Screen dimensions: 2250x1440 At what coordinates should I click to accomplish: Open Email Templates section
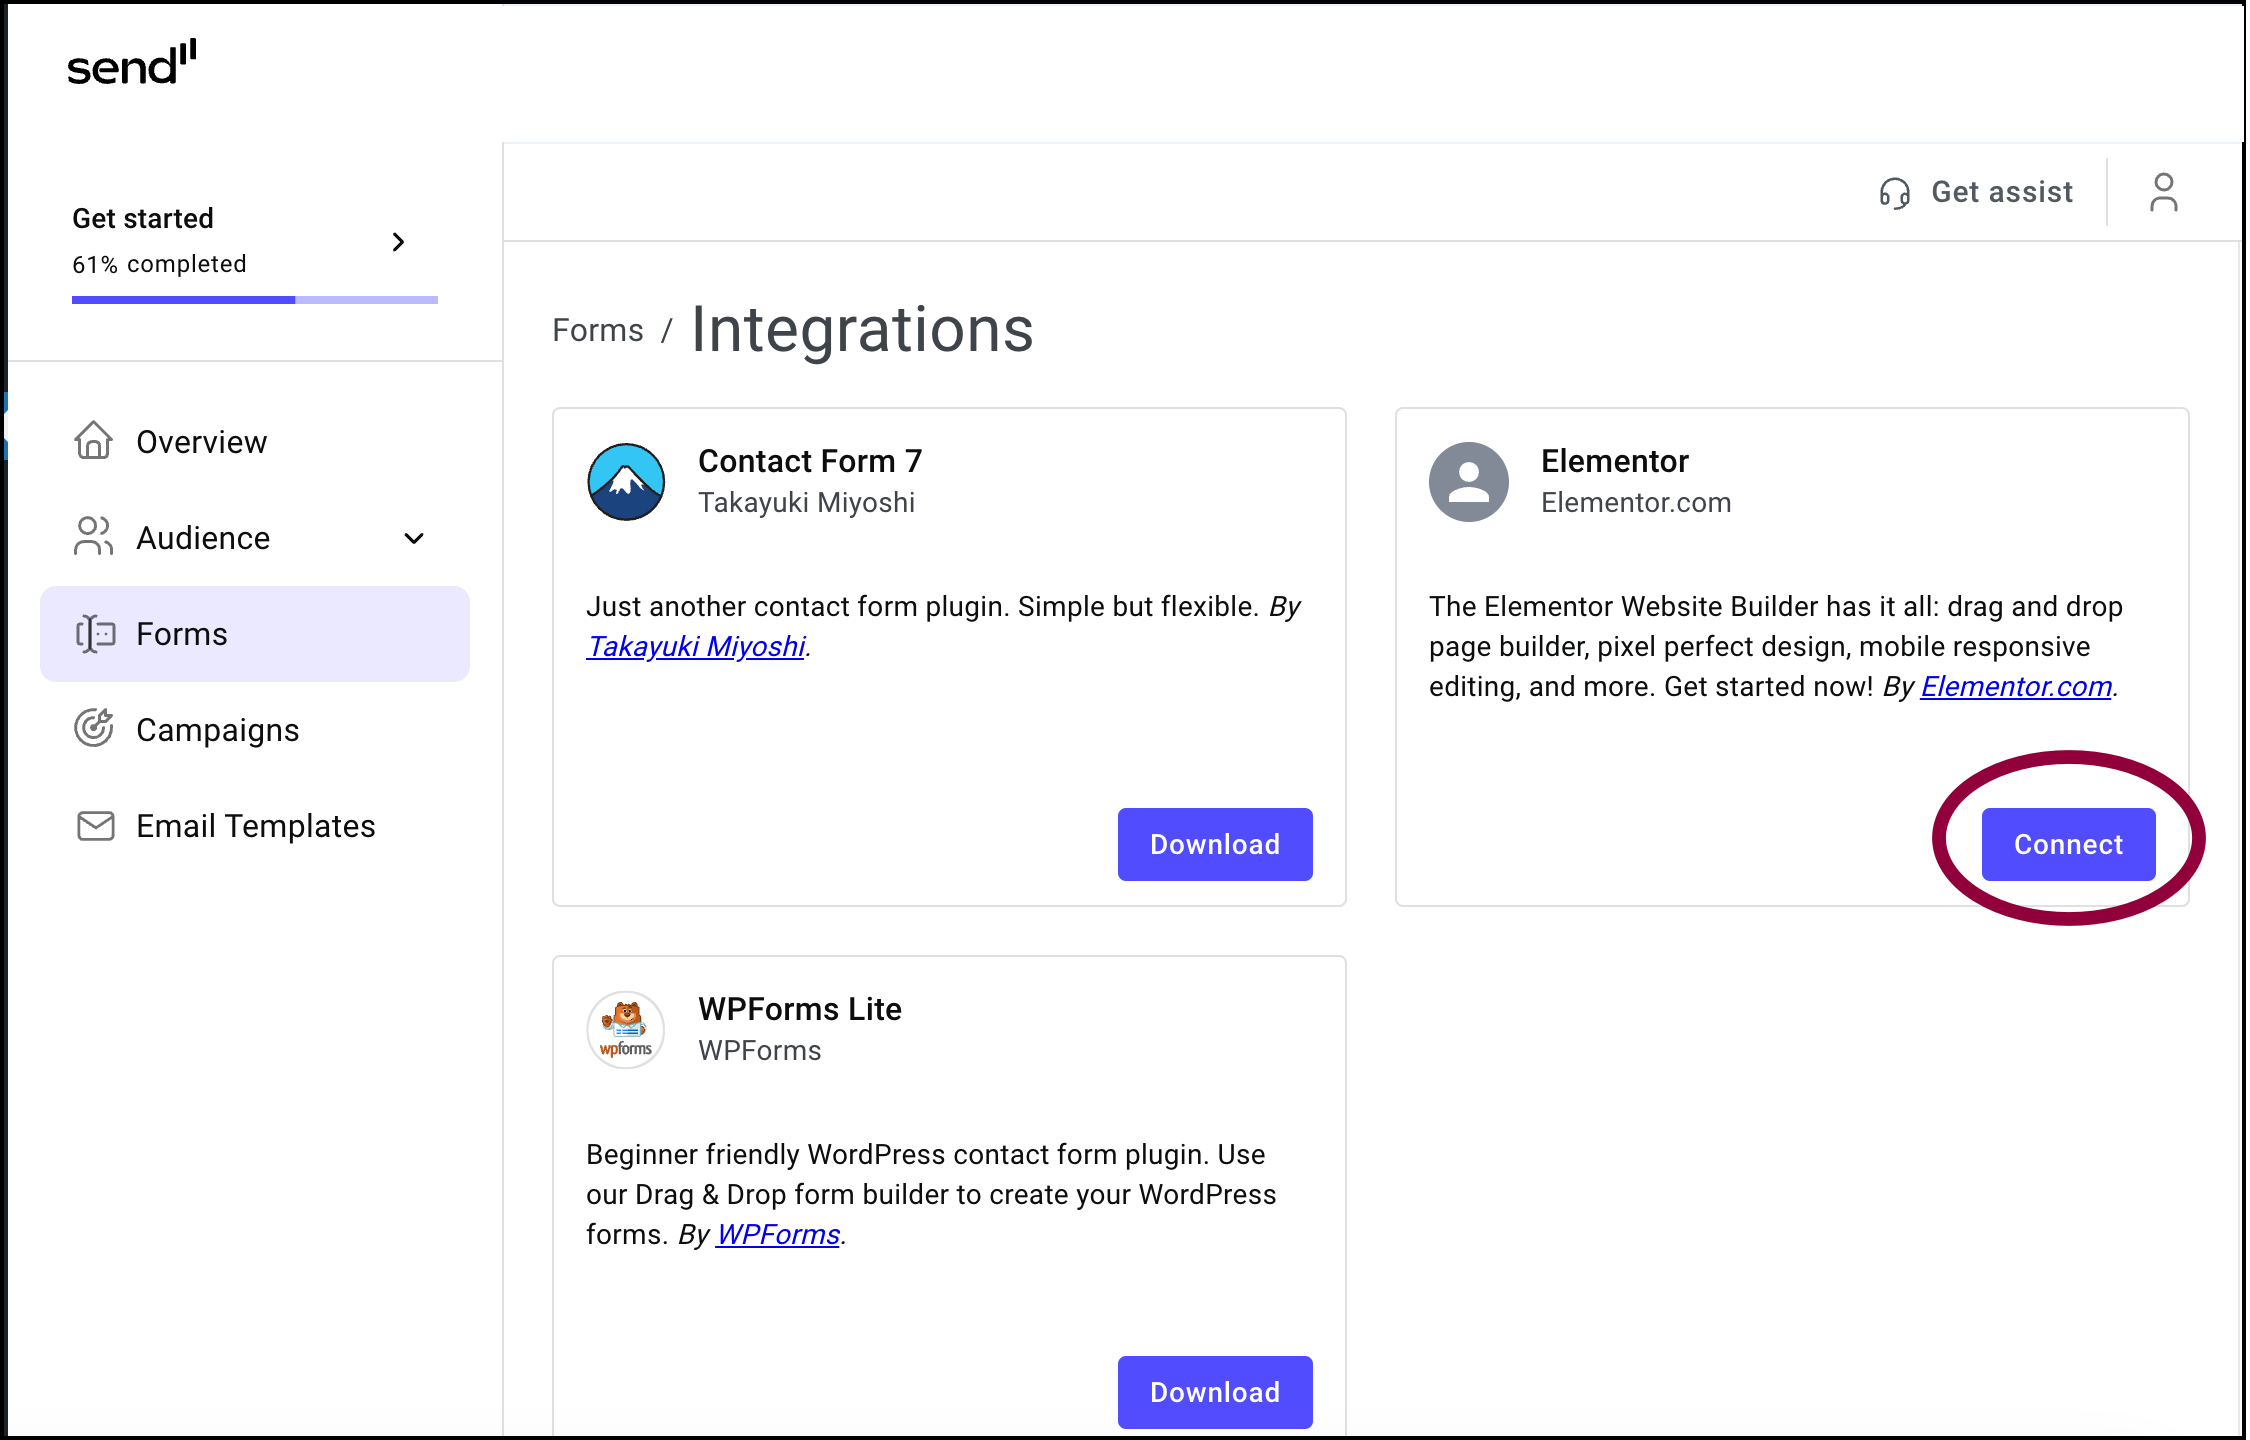click(x=255, y=826)
